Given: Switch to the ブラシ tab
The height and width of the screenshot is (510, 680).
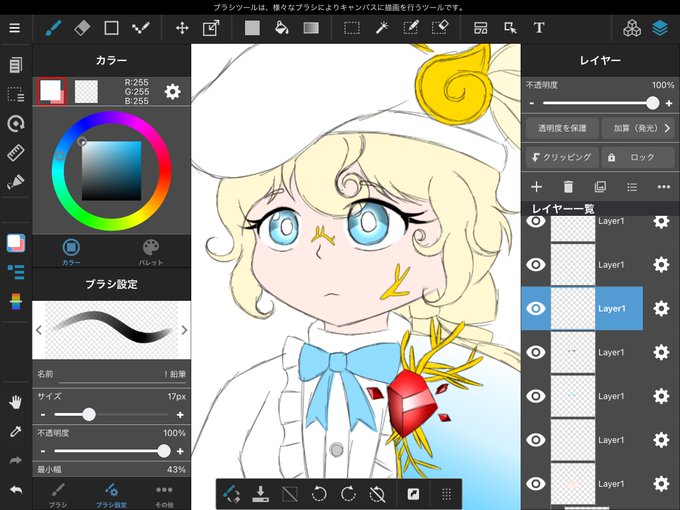Looking at the screenshot, I should [58, 496].
